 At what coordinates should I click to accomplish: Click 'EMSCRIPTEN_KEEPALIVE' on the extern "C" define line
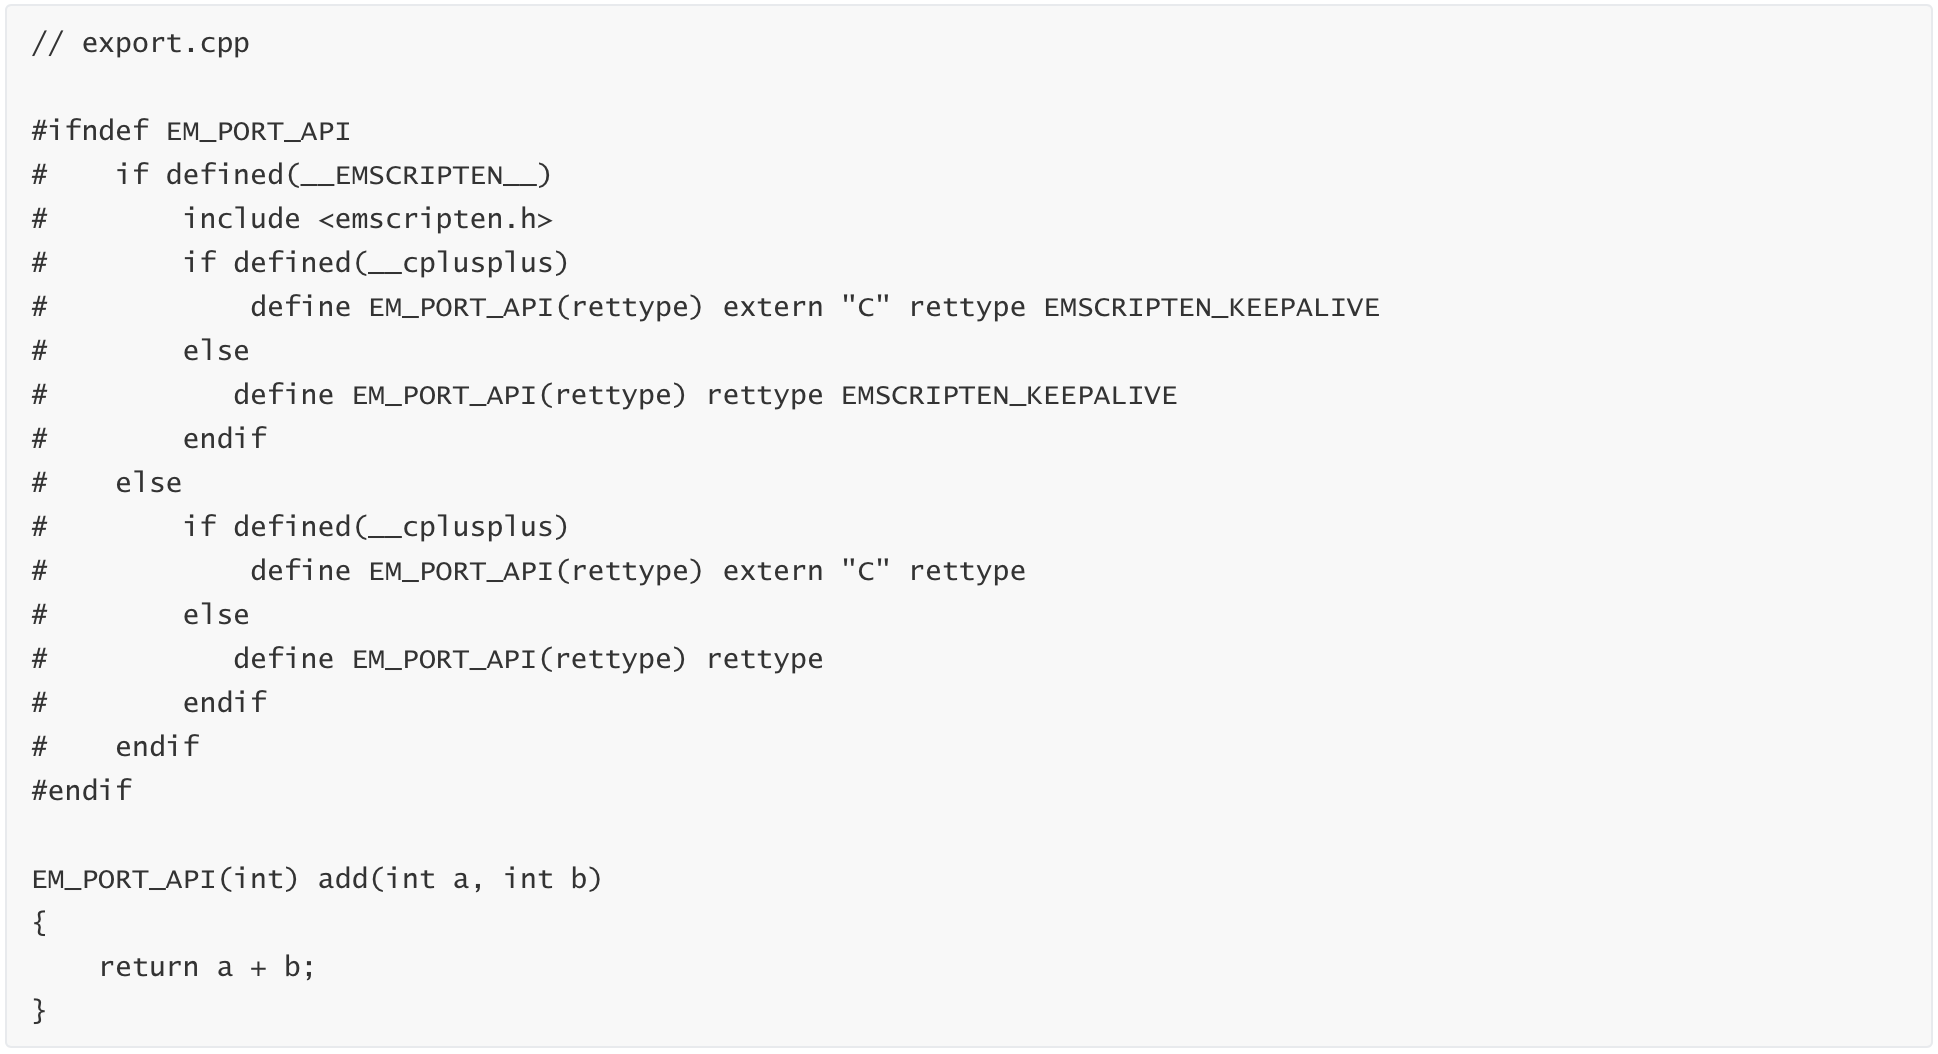[1211, 307]
